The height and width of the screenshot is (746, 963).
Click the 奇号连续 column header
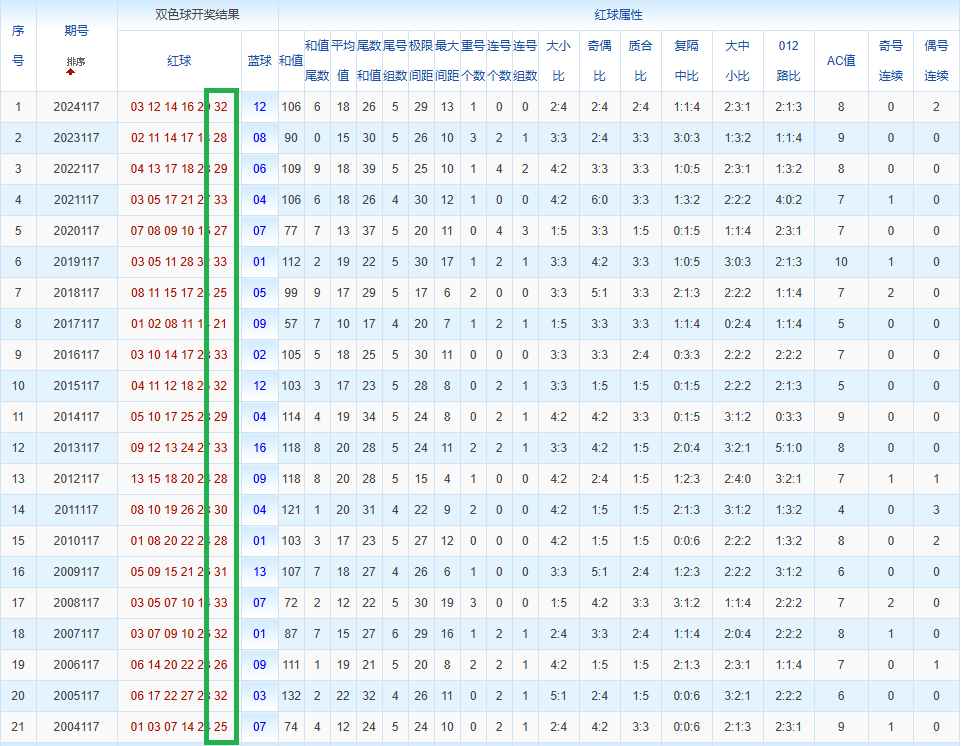pos(891,61)
